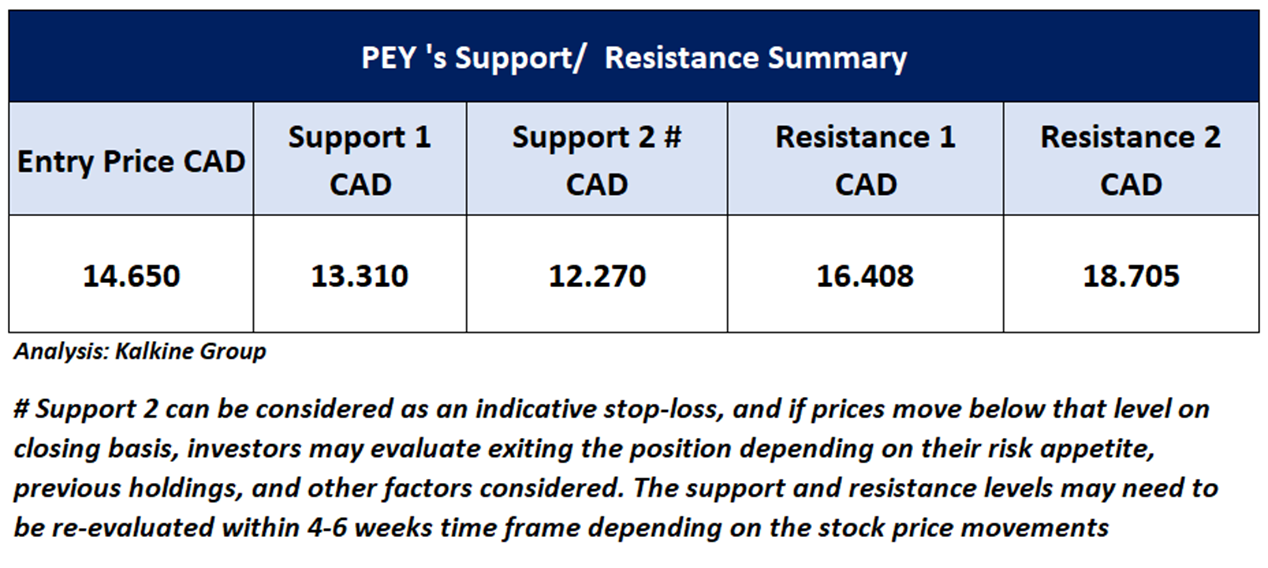Select the Support 2 # CAD header
This screenshot has width=1268, height=568.
pos(596,160)
